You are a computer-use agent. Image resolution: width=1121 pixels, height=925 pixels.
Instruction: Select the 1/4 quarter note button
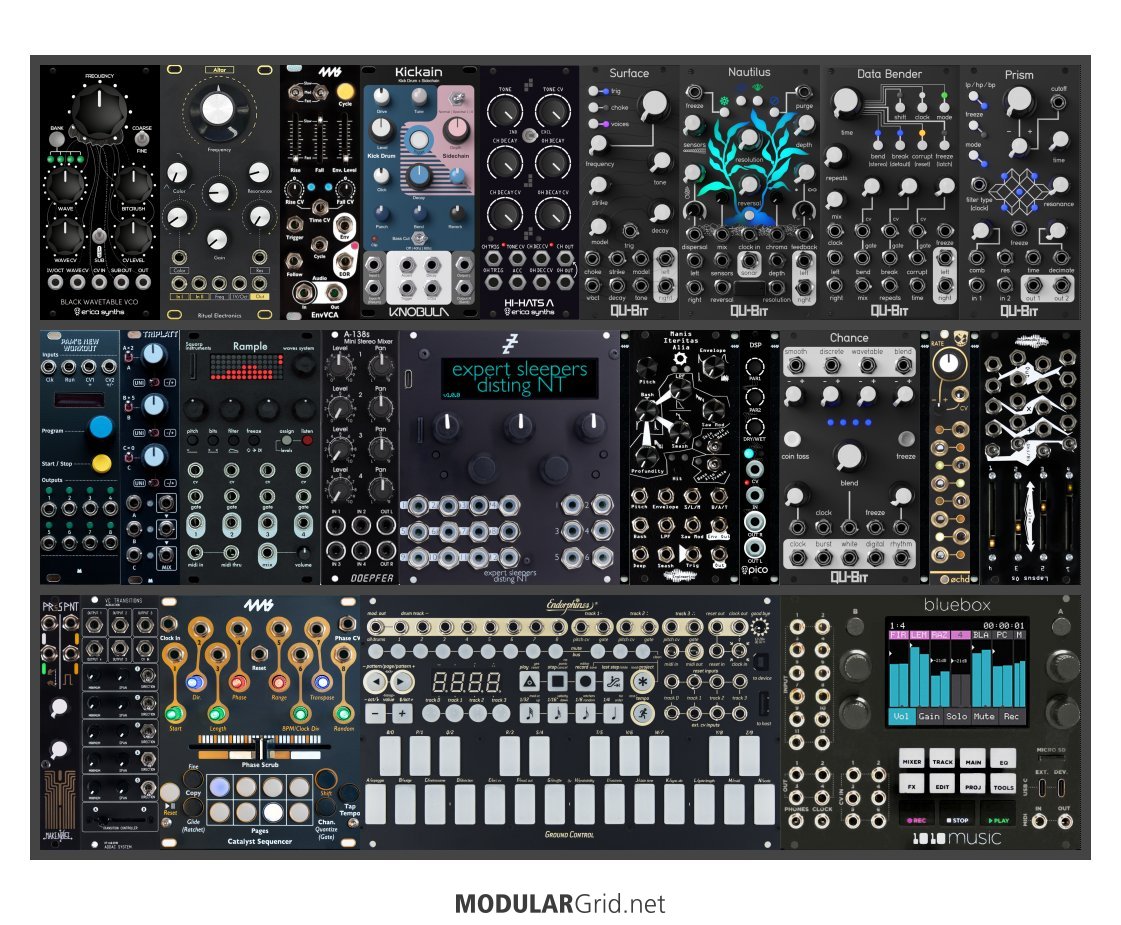click(x=613, y=712)
